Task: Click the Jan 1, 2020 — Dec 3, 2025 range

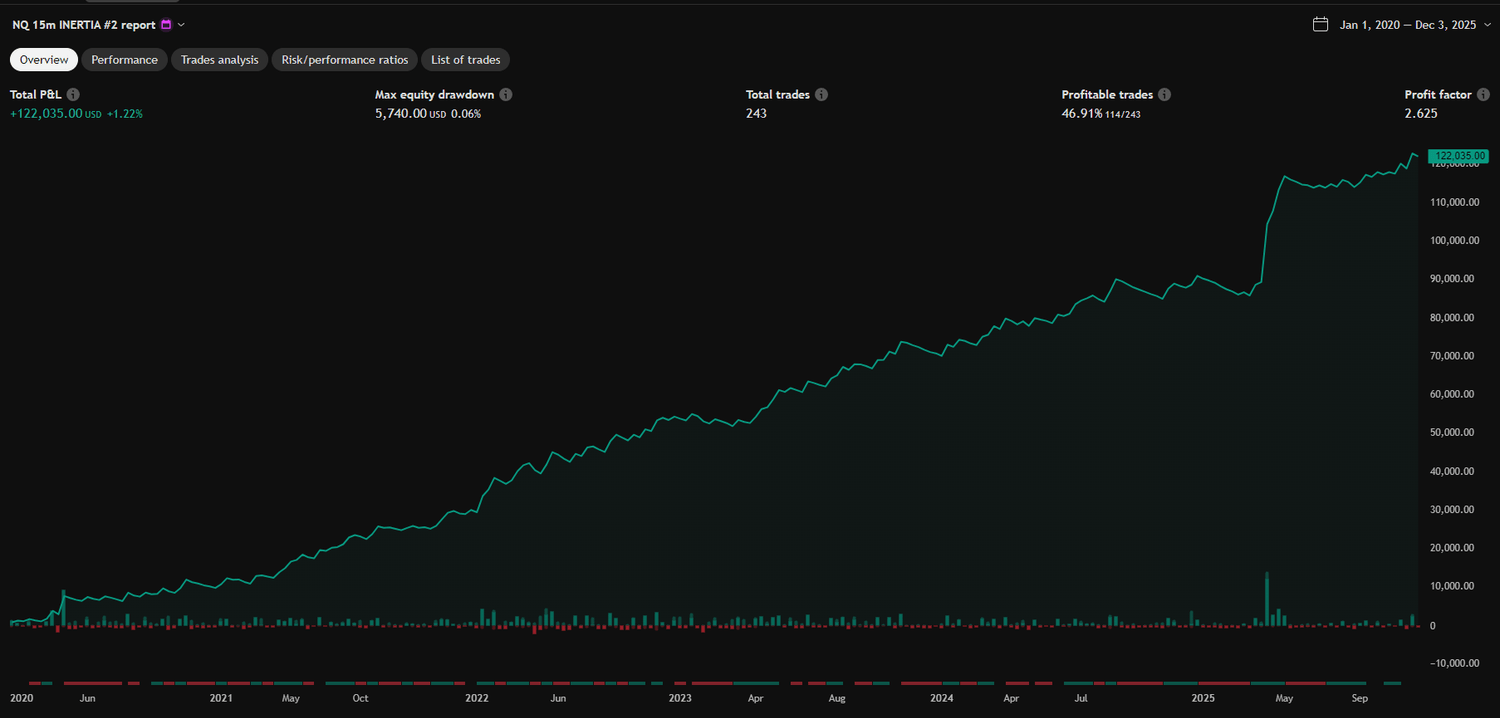Action: pos(1408,25)
